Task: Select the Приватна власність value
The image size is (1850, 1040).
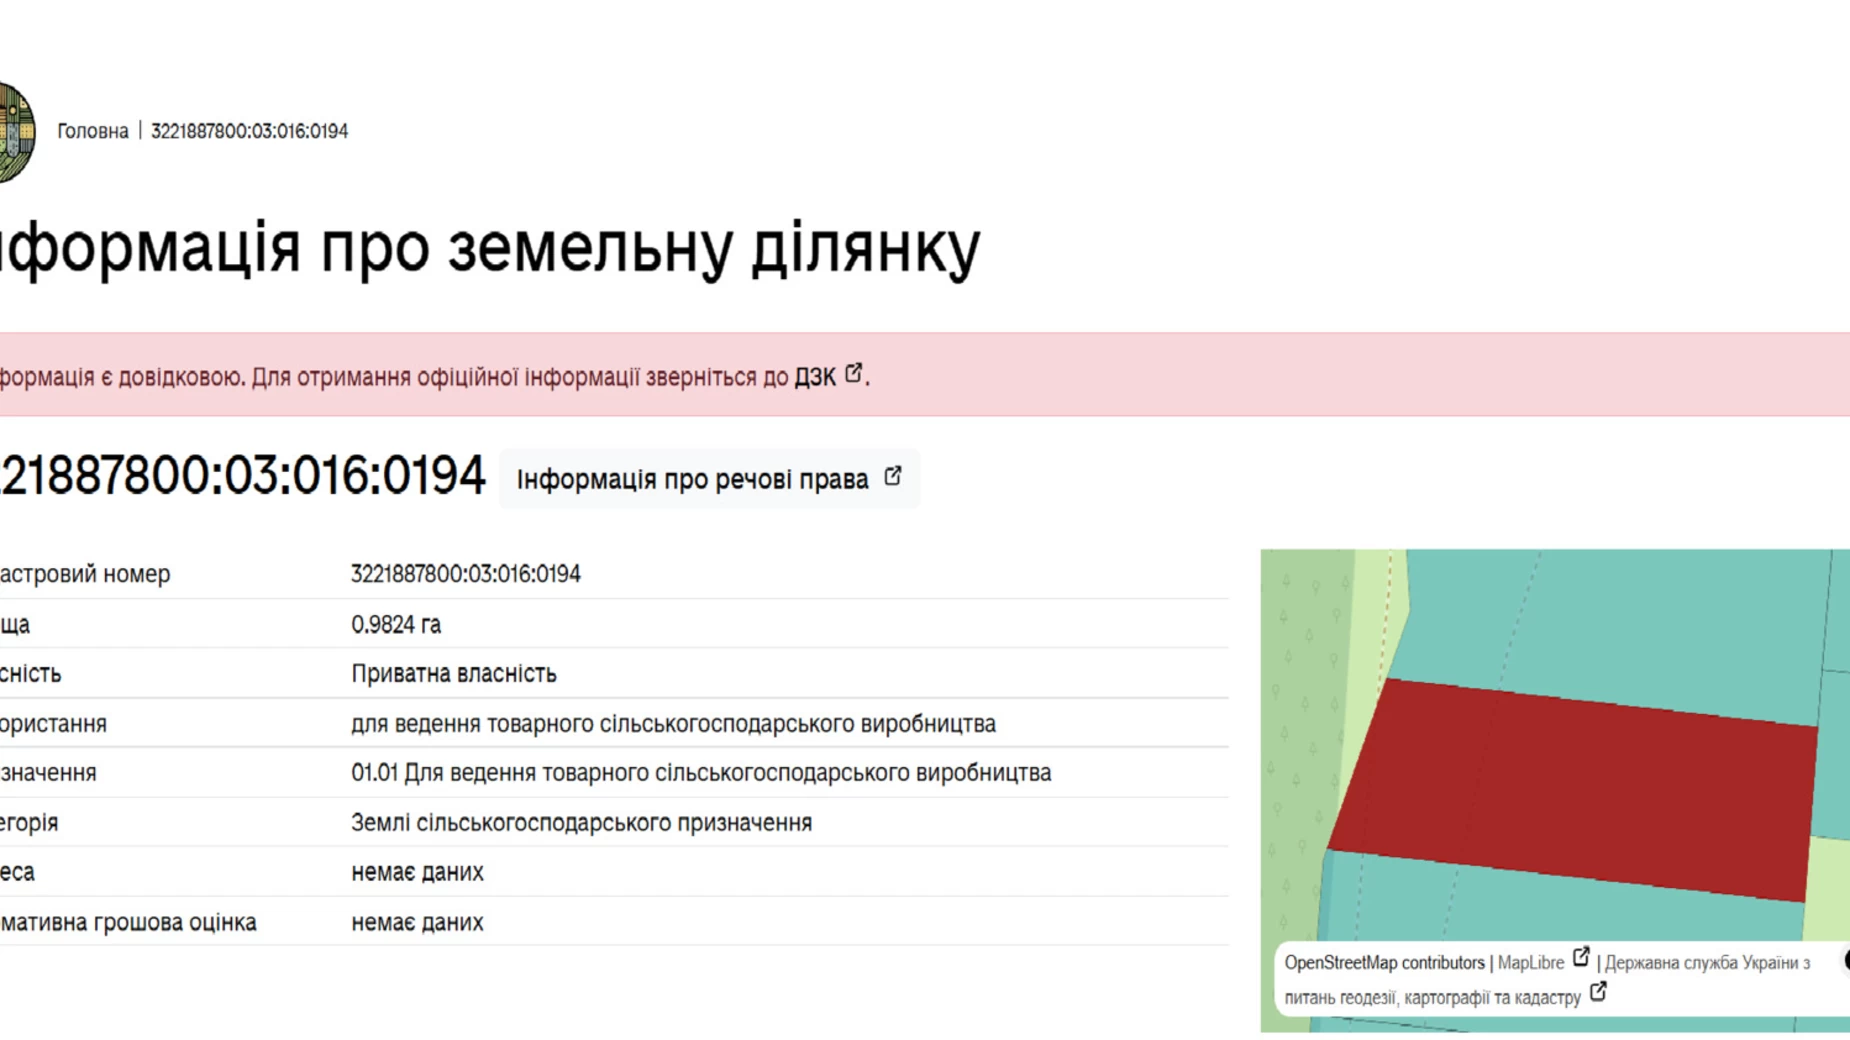Action: click(454, 673)
